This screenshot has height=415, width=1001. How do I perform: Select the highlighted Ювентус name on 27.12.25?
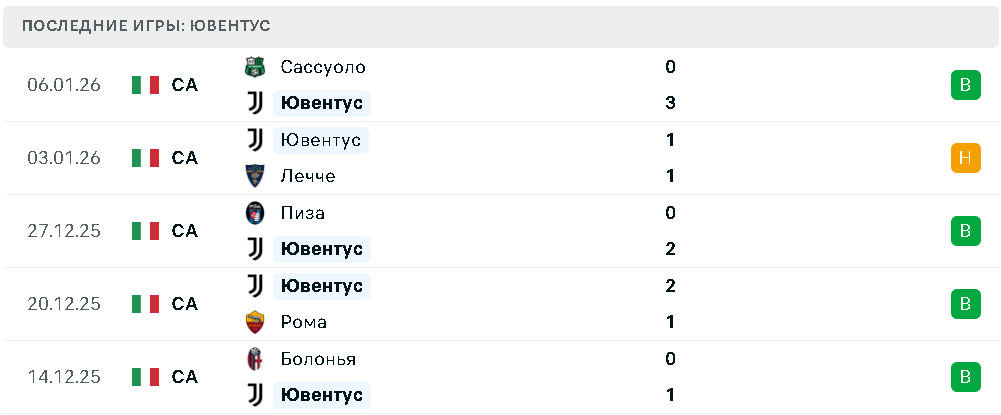(322, 249)
